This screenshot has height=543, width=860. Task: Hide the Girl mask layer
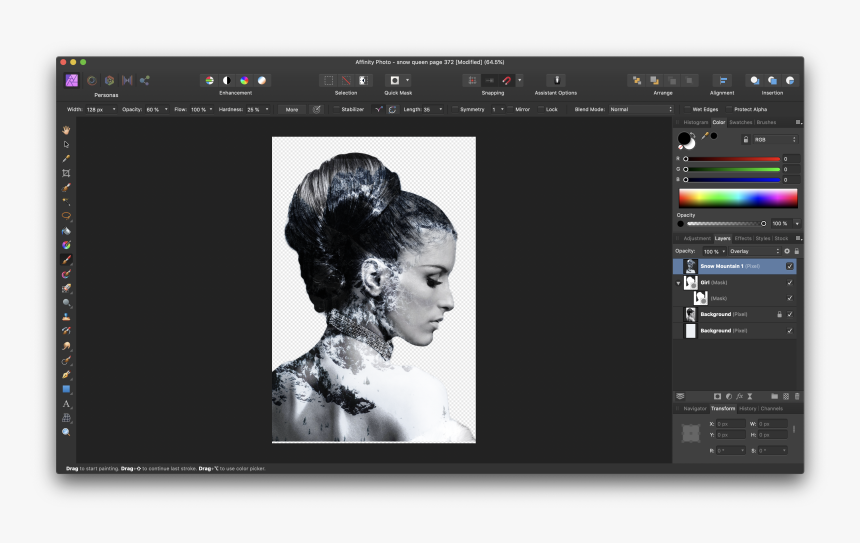tap(790, 282)
